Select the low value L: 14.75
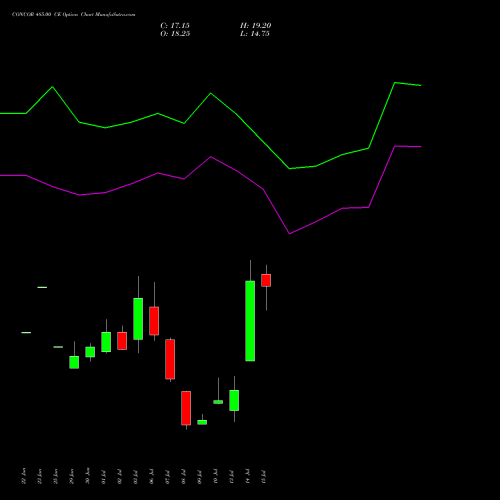 pyautogui.click(x=255, y=34)
